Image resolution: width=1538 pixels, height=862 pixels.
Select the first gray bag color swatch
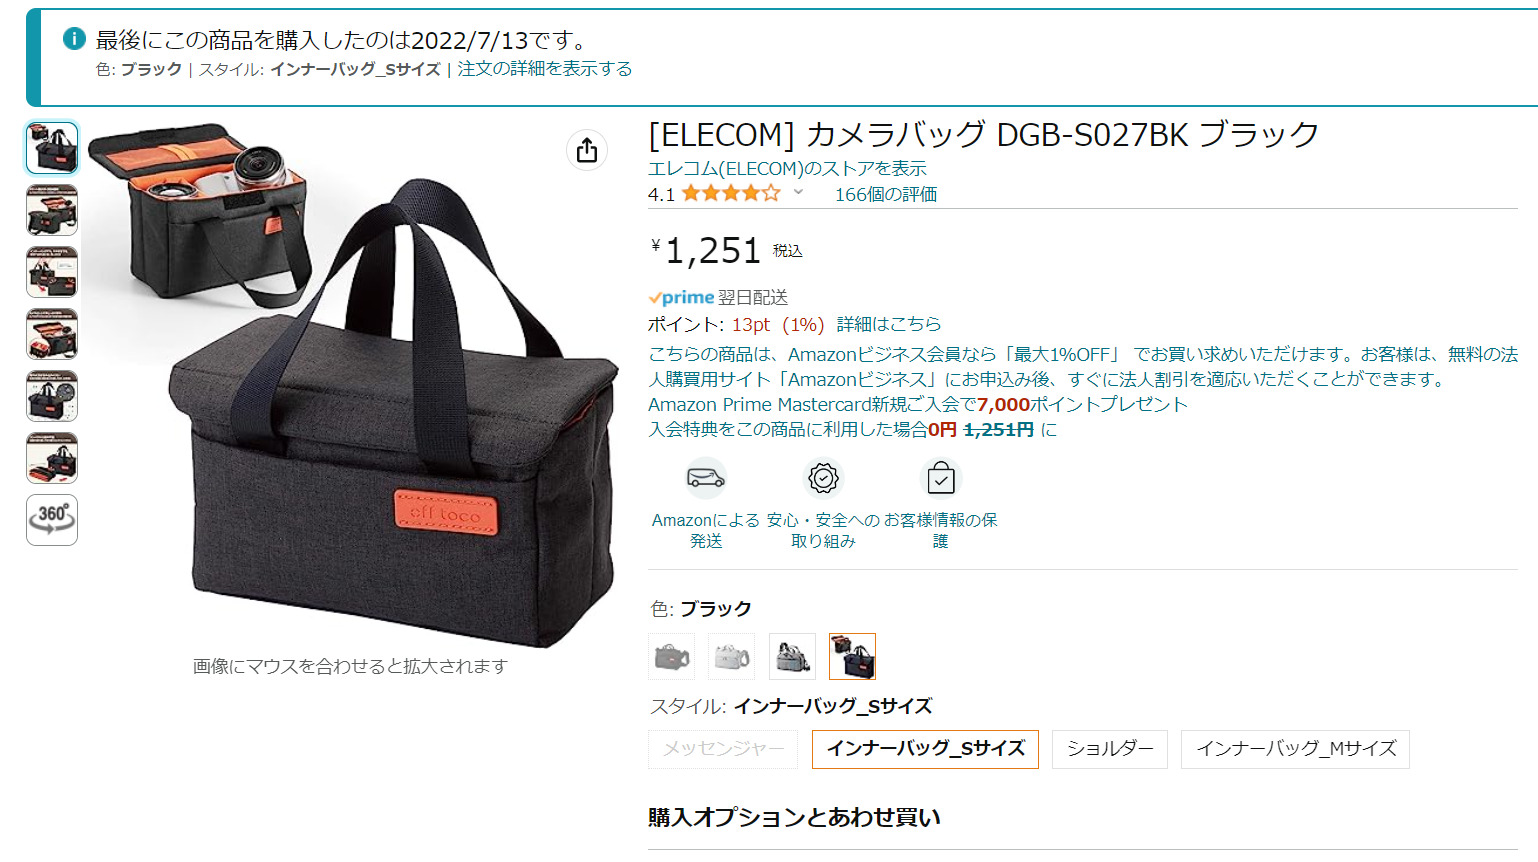671,657
